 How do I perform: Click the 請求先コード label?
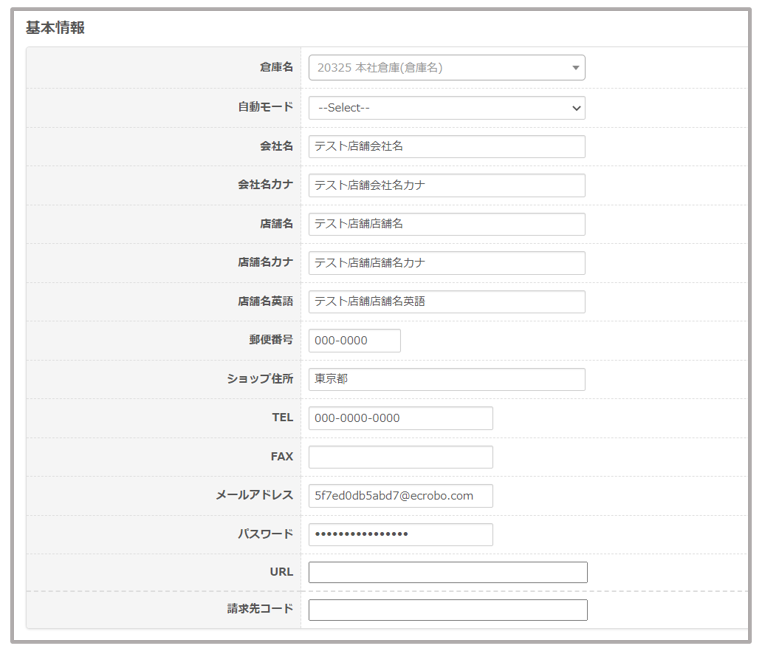(x=260, y=609)
